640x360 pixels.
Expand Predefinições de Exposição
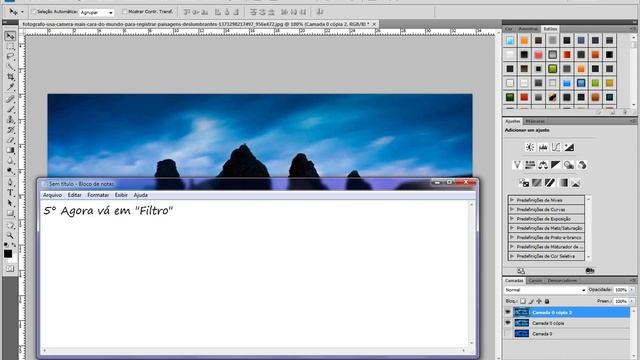tap(512, 219)
